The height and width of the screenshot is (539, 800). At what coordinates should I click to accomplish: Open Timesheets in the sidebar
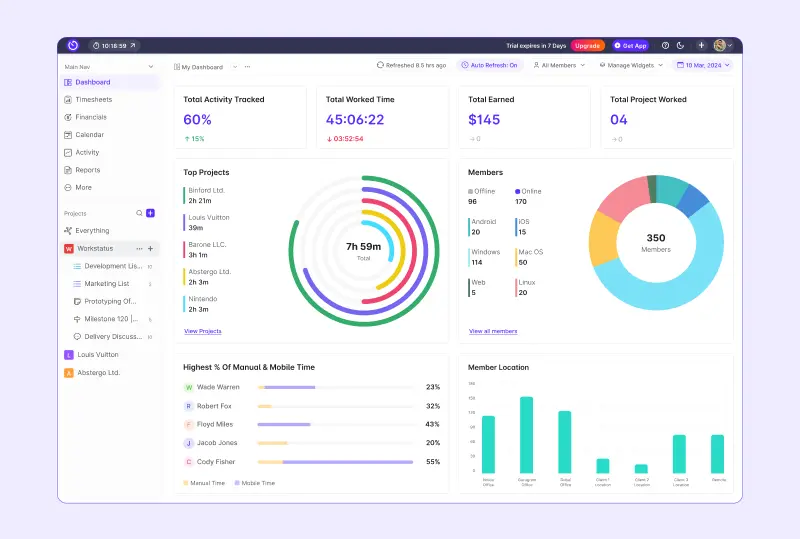point(93,100)
